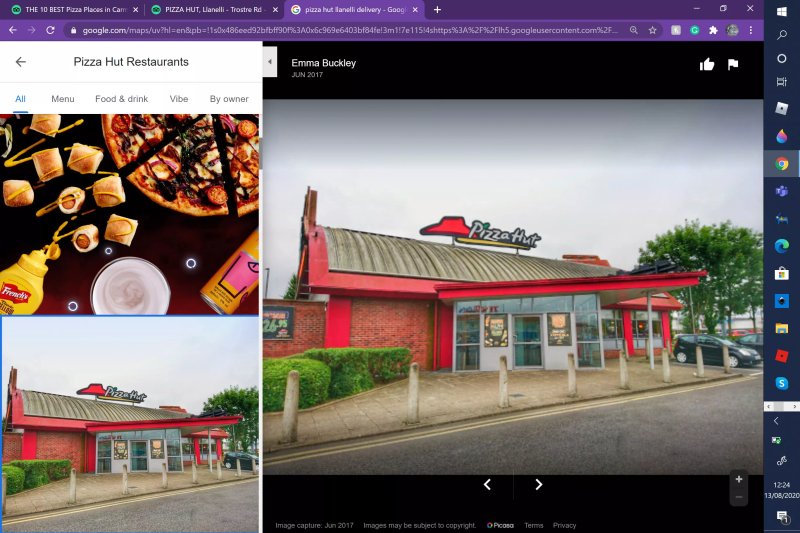Image resolution: width=800 pixels, height=533 pixels.
Task: Open Microsoft Store on taskbar
Action: (x=782, y=274)
